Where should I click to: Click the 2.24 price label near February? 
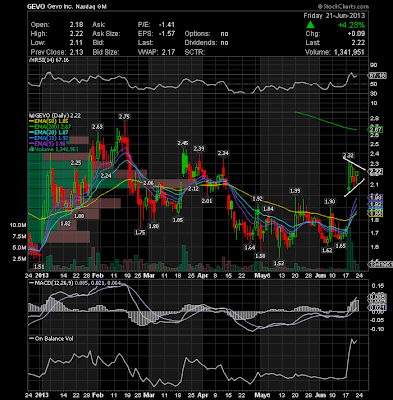coord(106,176)
